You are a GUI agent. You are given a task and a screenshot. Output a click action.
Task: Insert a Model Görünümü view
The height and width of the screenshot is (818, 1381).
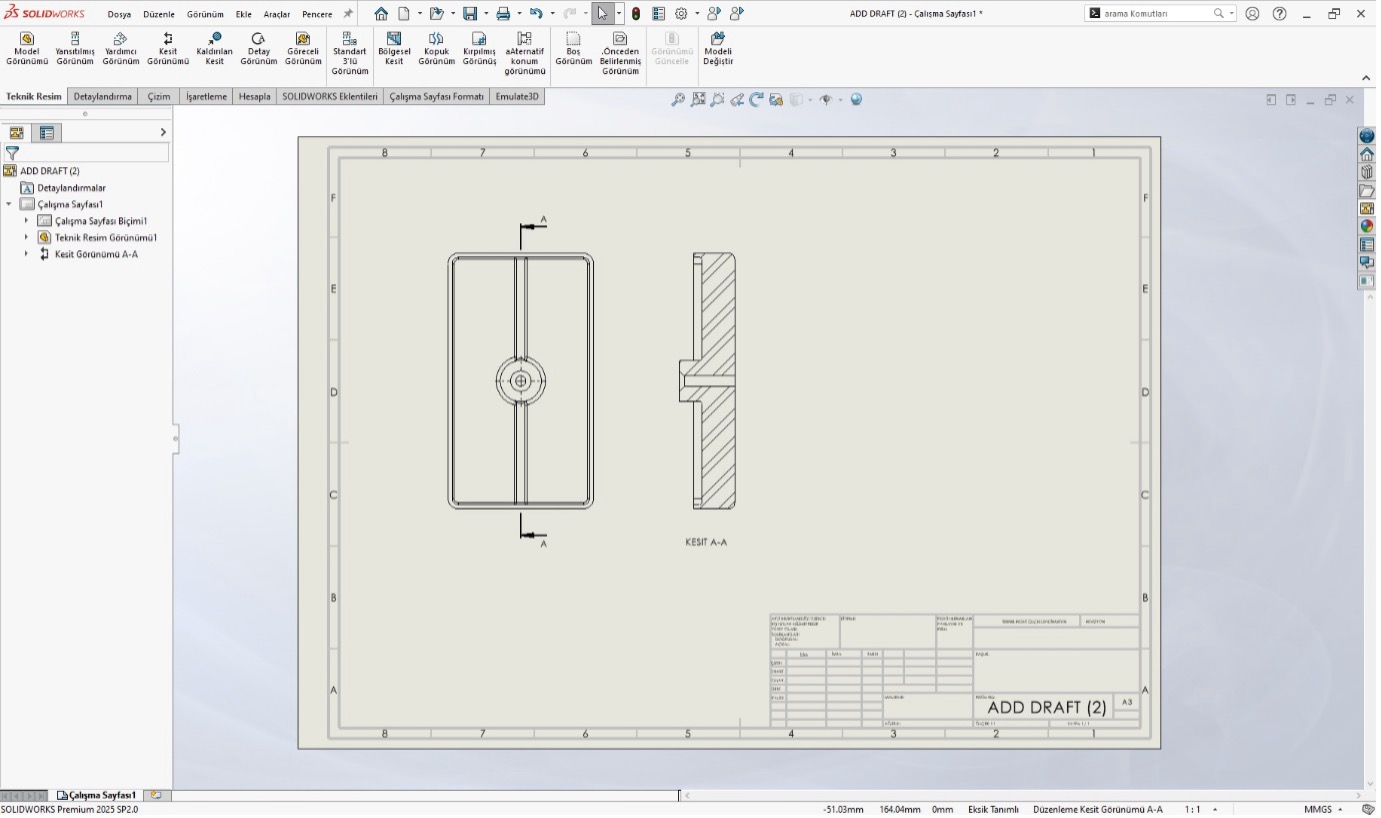tap(27, 48)
